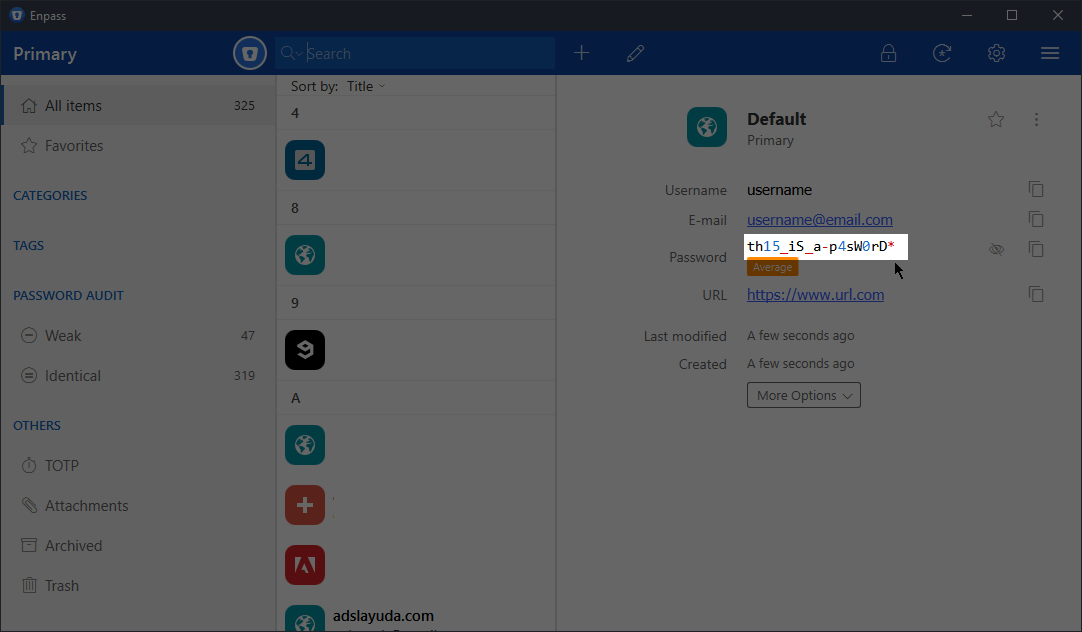
Task: Maximize the Enpass window
Action: pyautogui.click(x=1012, y=15)
